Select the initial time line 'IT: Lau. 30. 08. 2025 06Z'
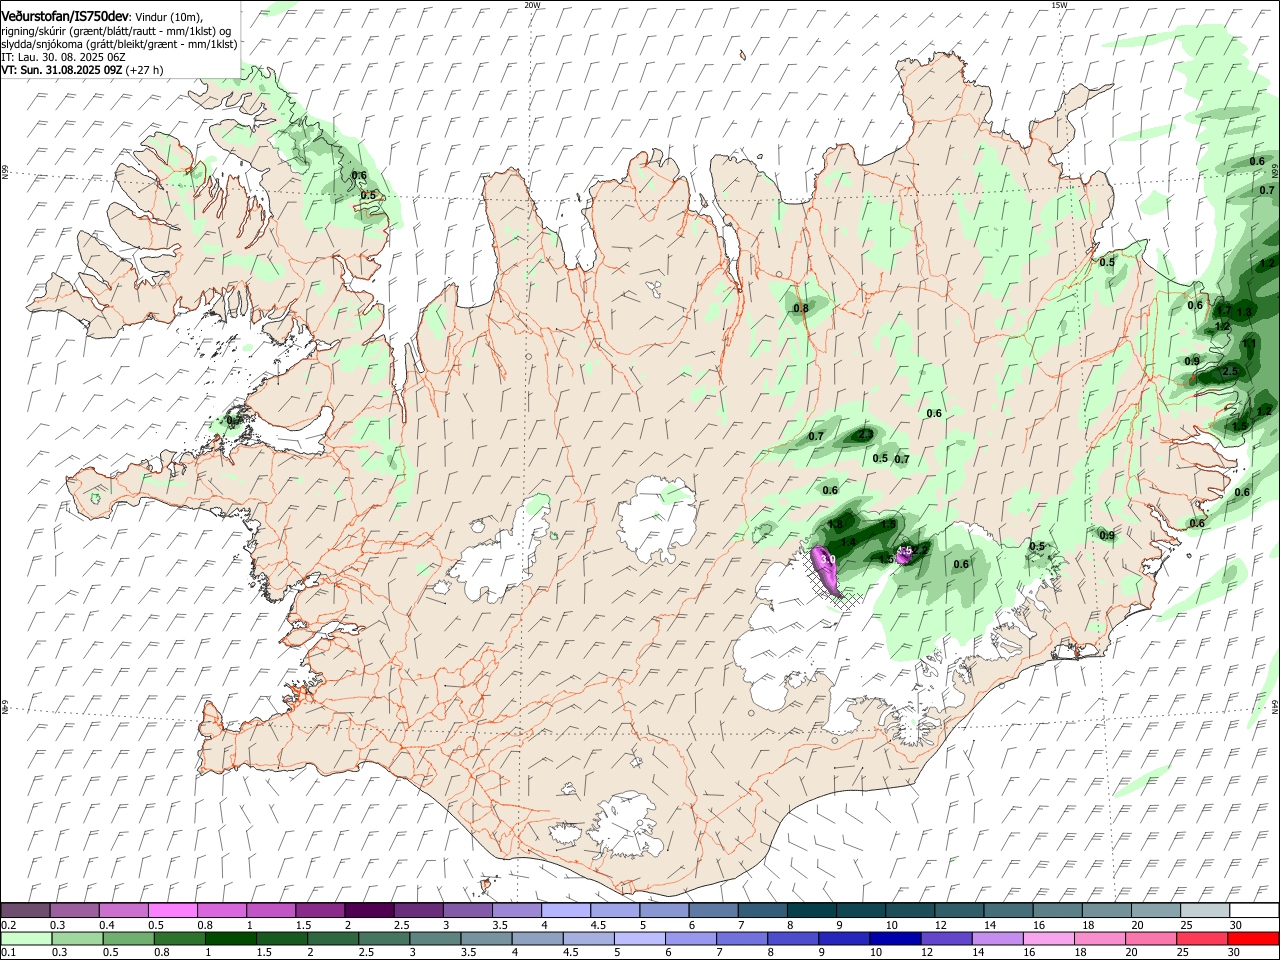 [x=63, y=57]
